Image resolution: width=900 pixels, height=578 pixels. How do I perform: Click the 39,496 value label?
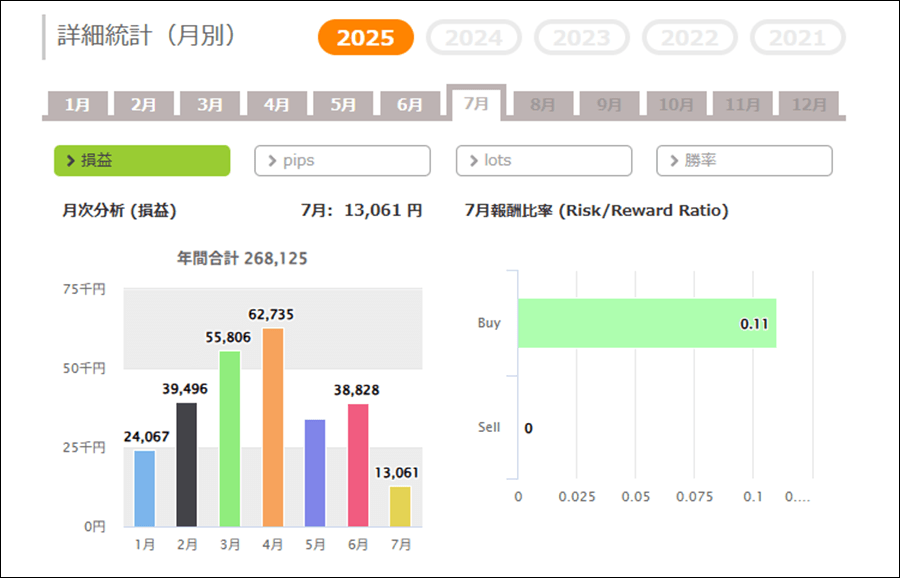click(x=185, y=389)
